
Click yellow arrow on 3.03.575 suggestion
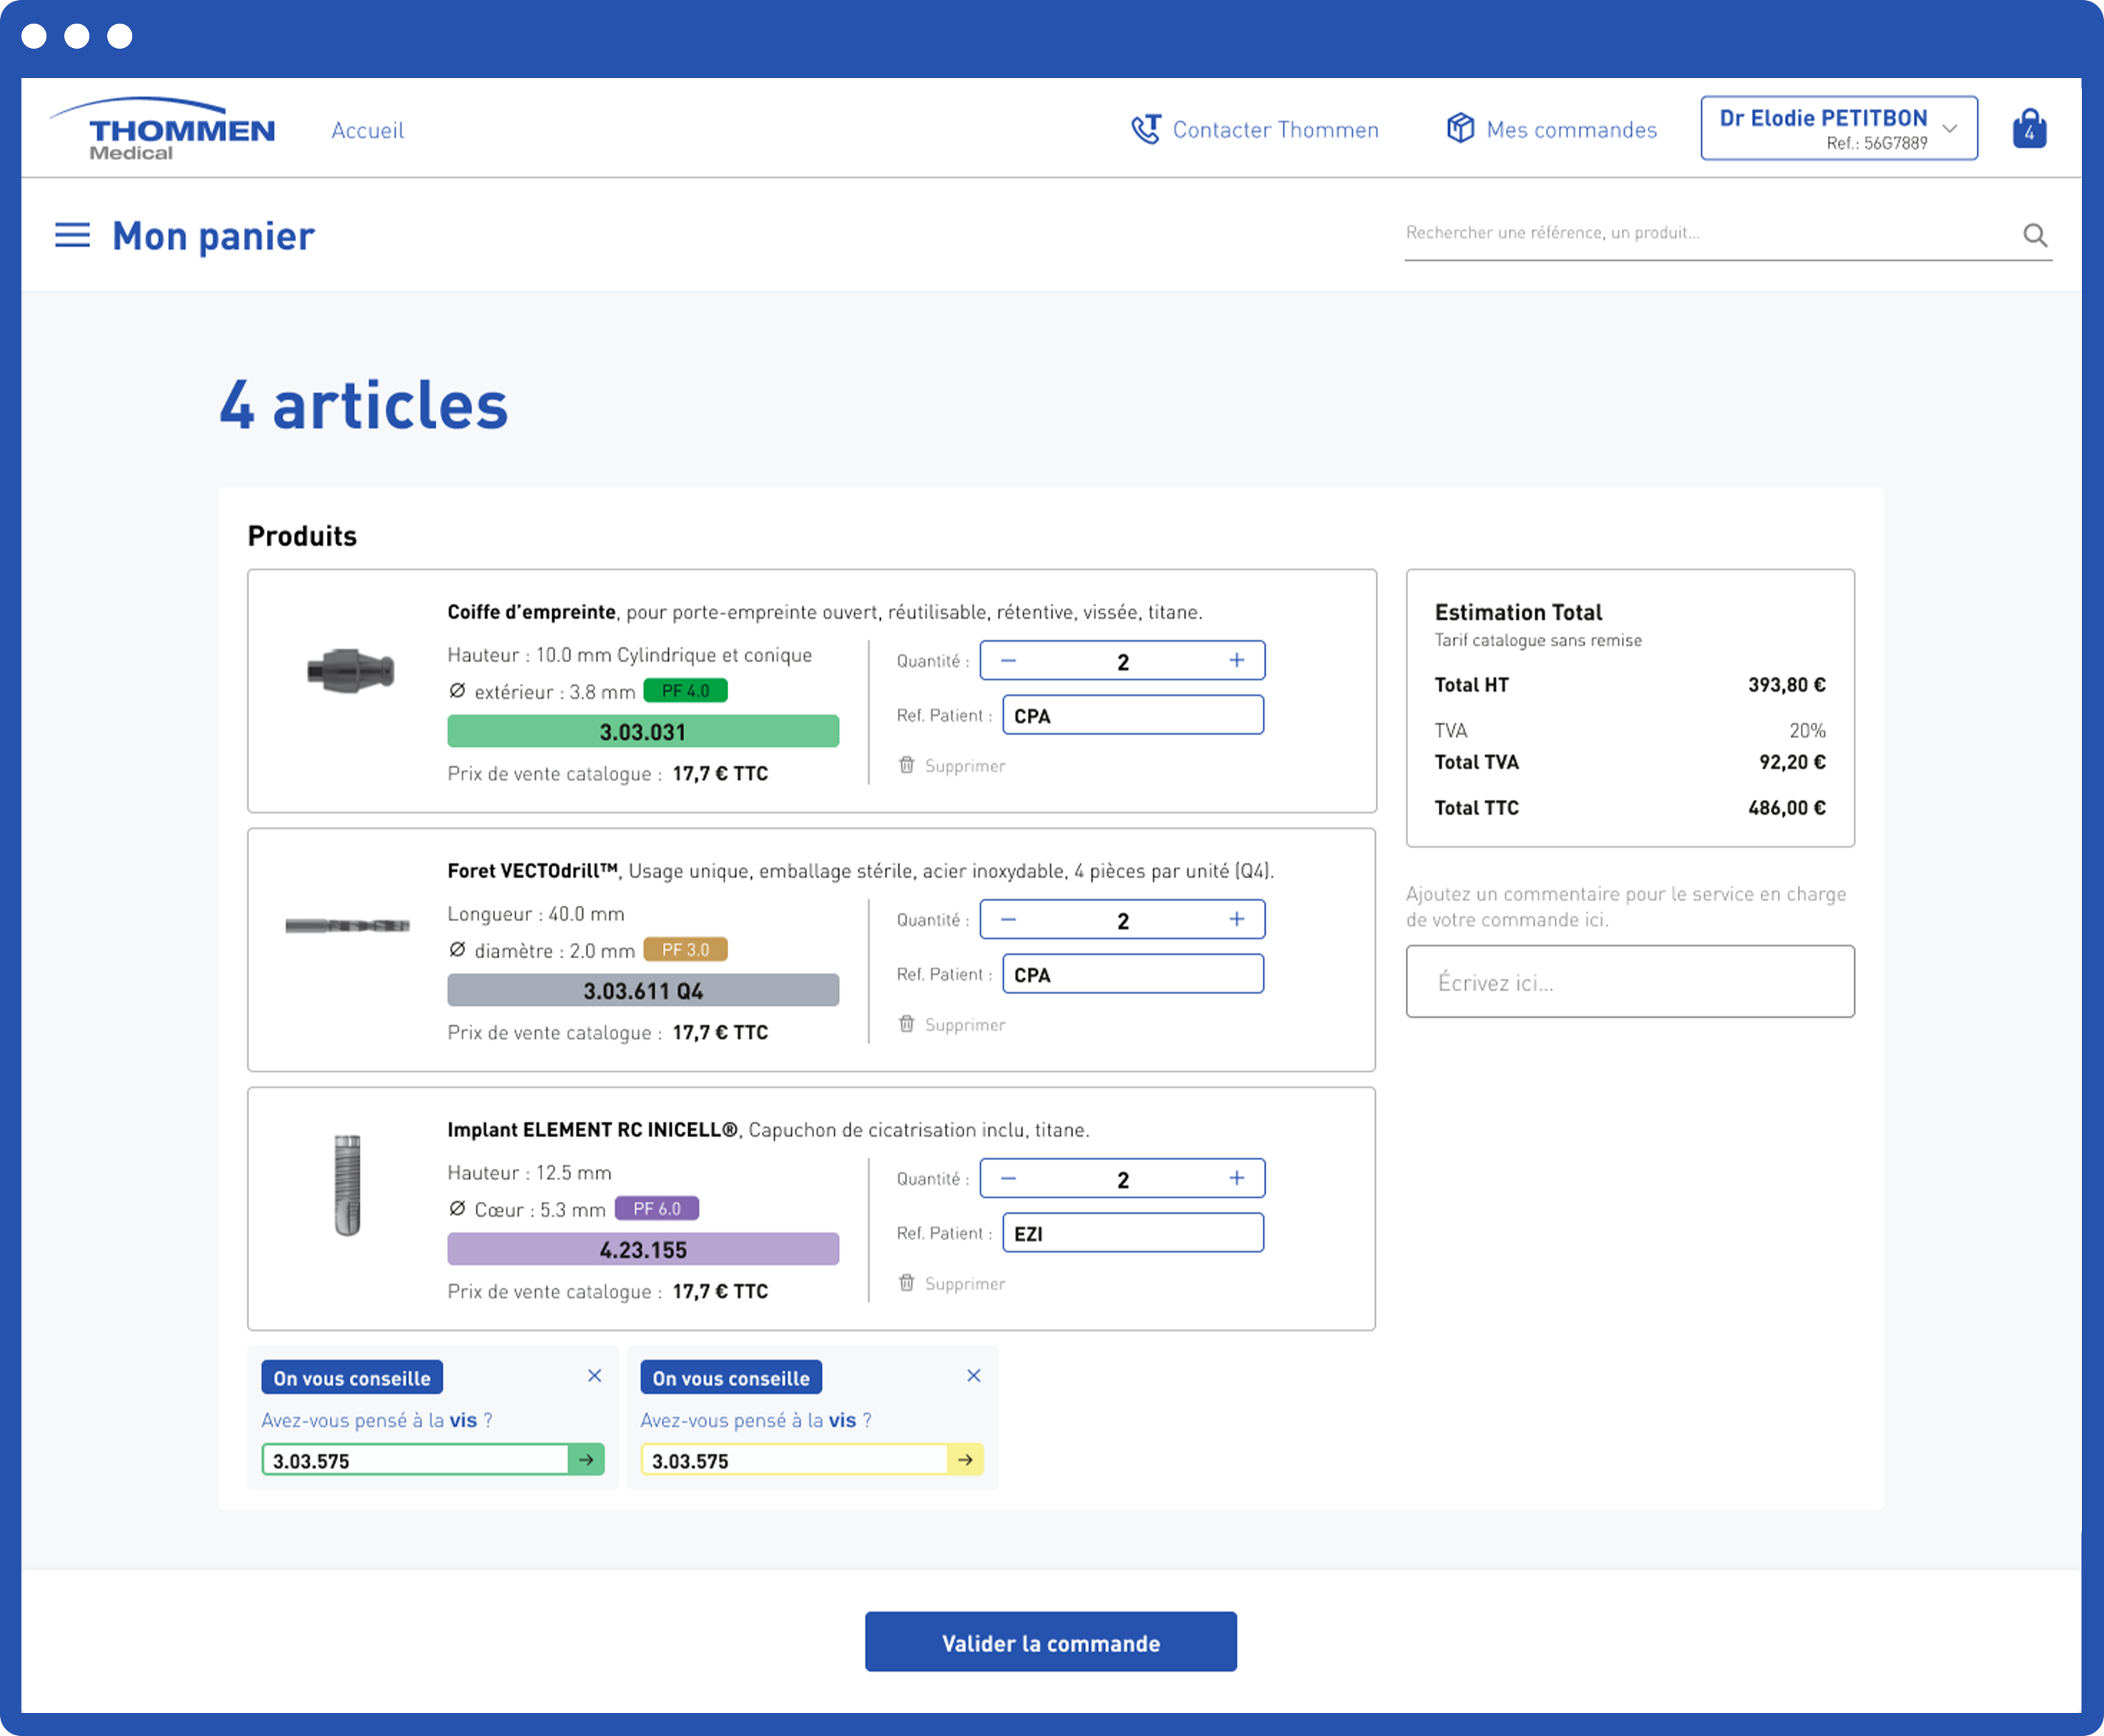[x=965, y=1460]
